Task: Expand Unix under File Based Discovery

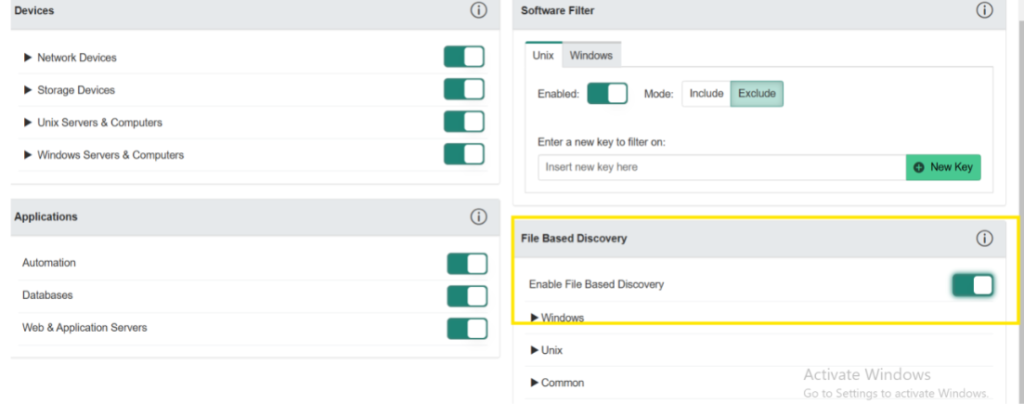Action: coord(535,350)
